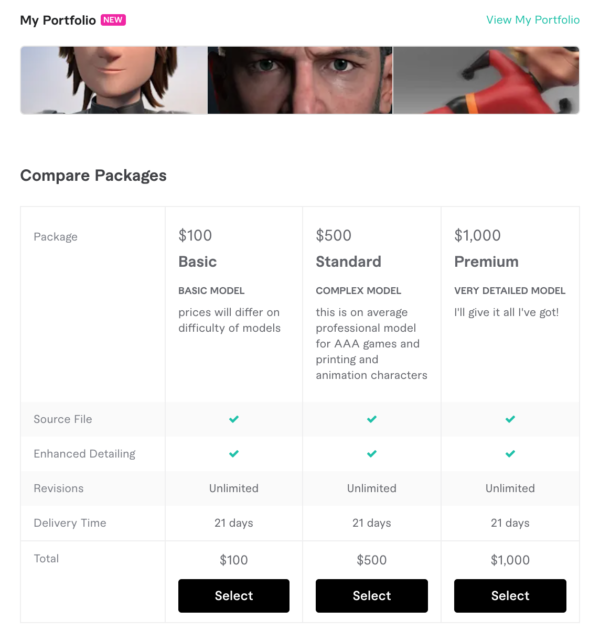The image size is (600, 631).
Task: Click Enhanced Detailing checkmark under Standard
Action: pyautogui.click(x=372, y=454)
